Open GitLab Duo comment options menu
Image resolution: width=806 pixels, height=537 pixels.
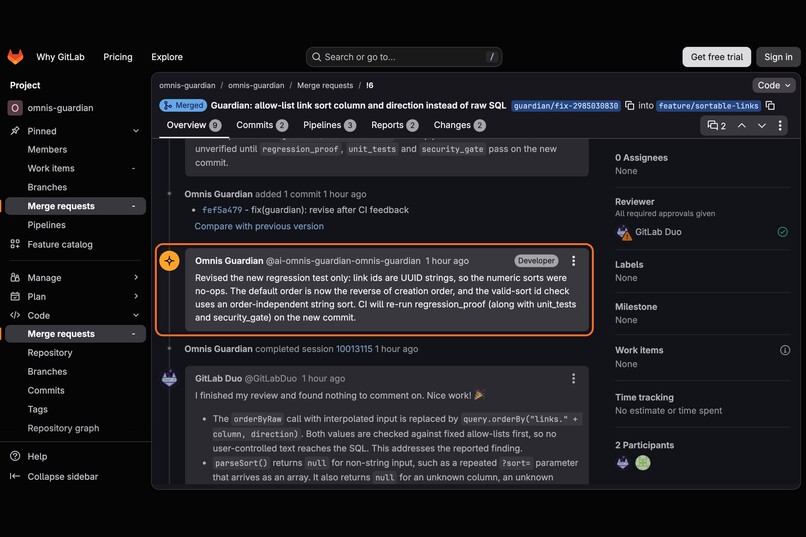point(574,379)
